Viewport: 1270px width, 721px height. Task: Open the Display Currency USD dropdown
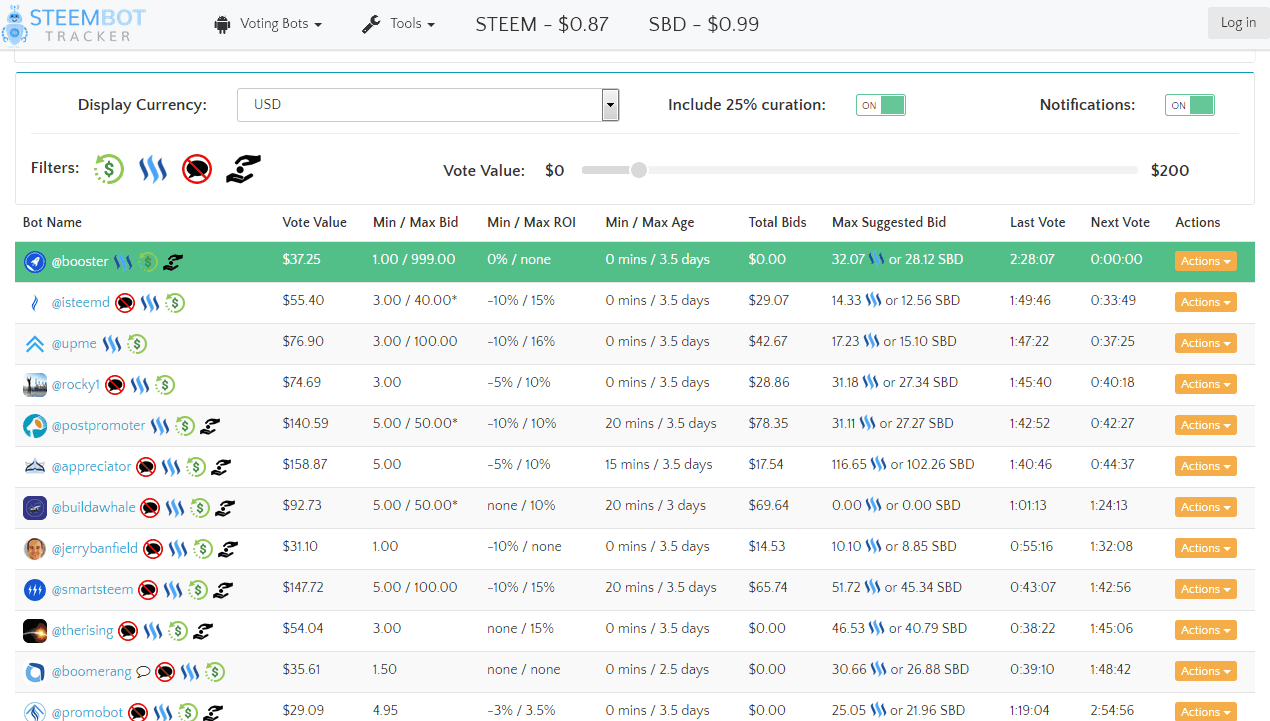[x=428, y=105]
